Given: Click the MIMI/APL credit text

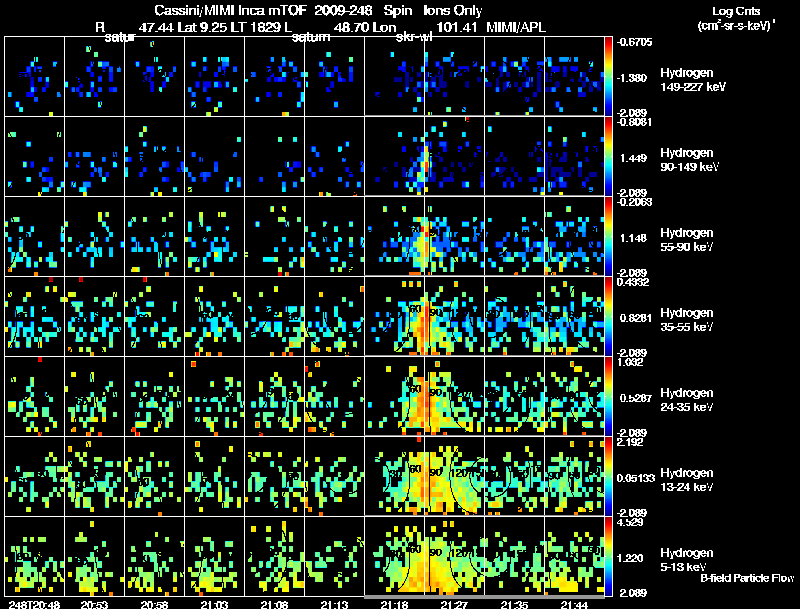Looking at the screenshot, I should tap(516, 27).
